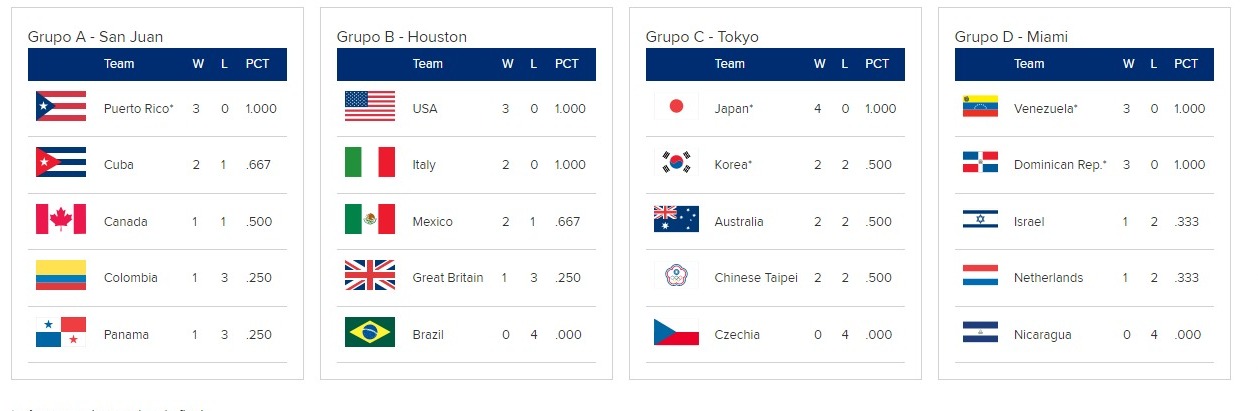Open the Italy team link

424,165
